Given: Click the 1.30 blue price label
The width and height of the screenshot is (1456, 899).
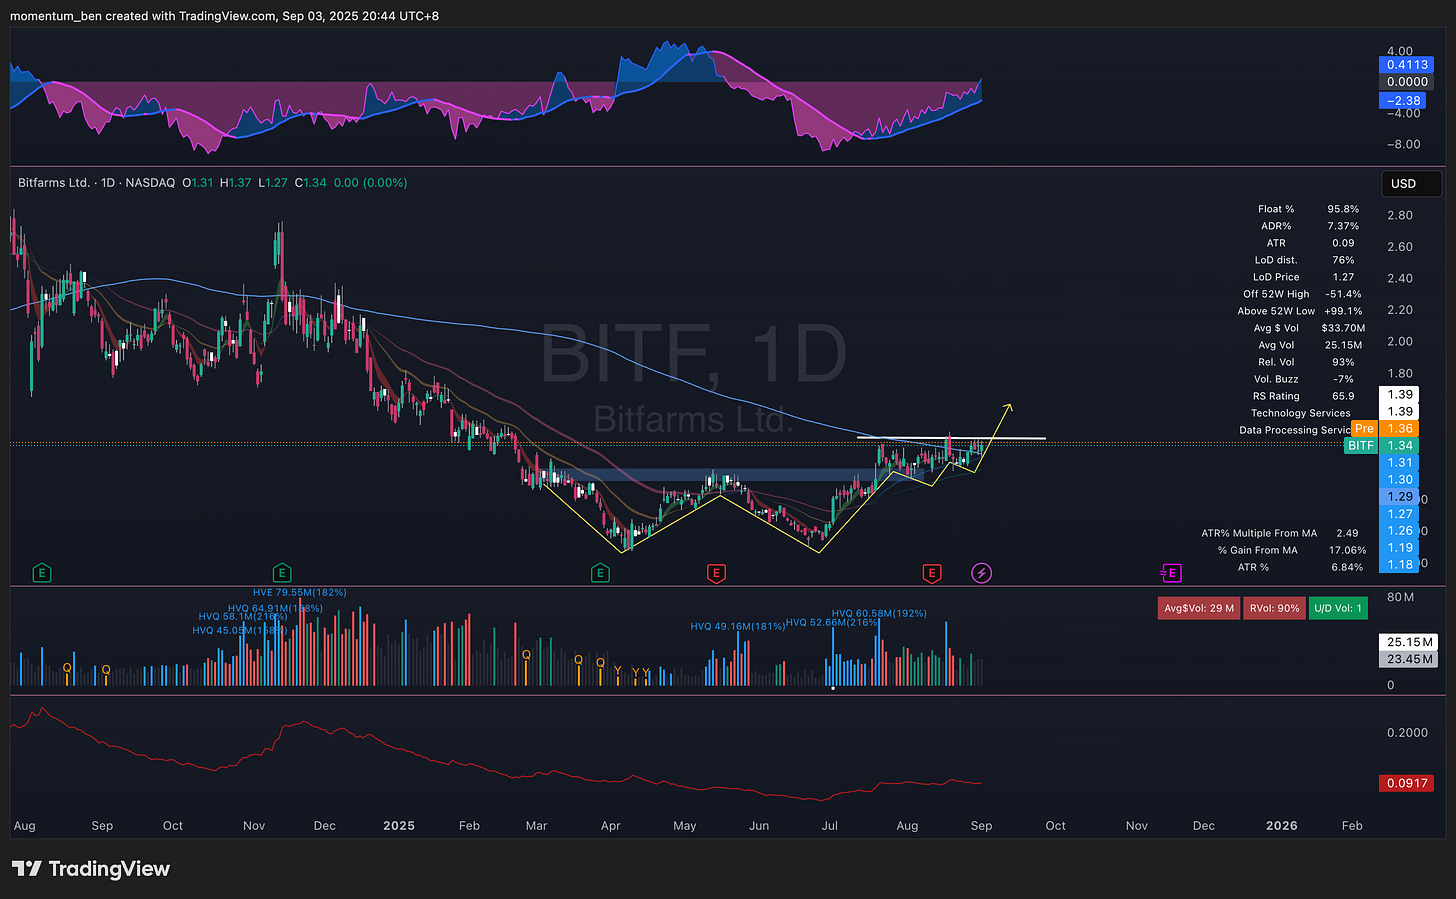Looking at the screenshot, I should [x=1399, y=479].
